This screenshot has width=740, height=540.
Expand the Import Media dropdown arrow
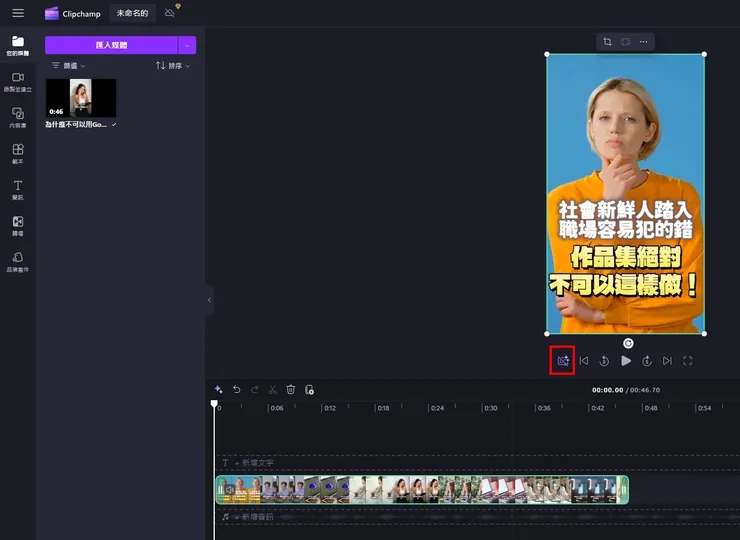coord(187,45)
